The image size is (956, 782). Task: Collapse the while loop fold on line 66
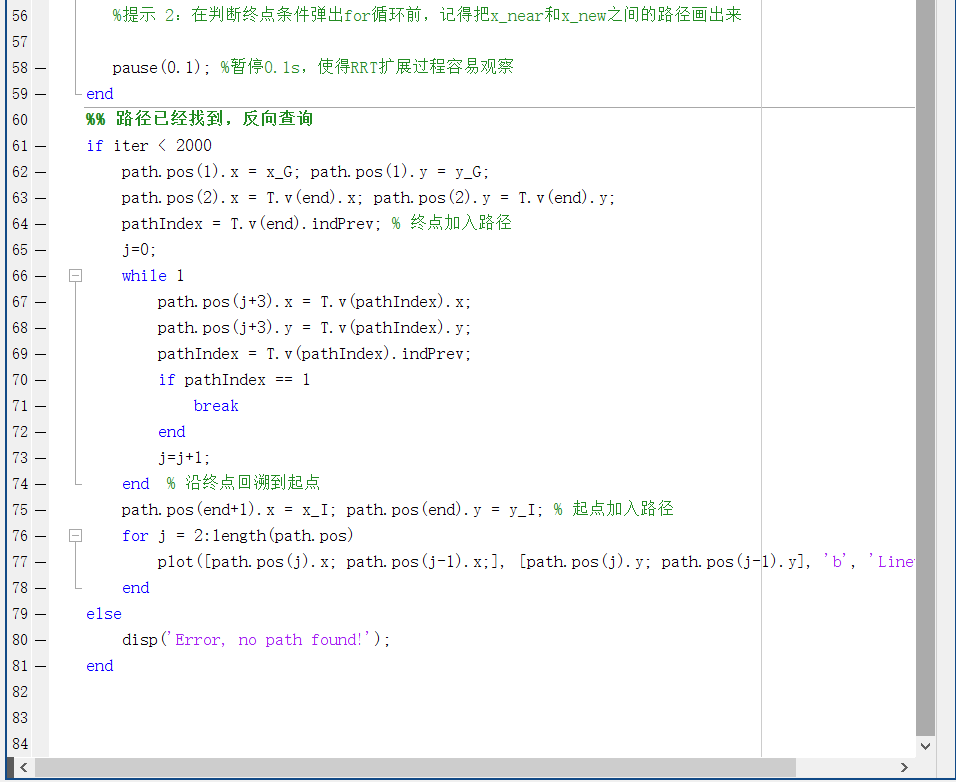76,276
